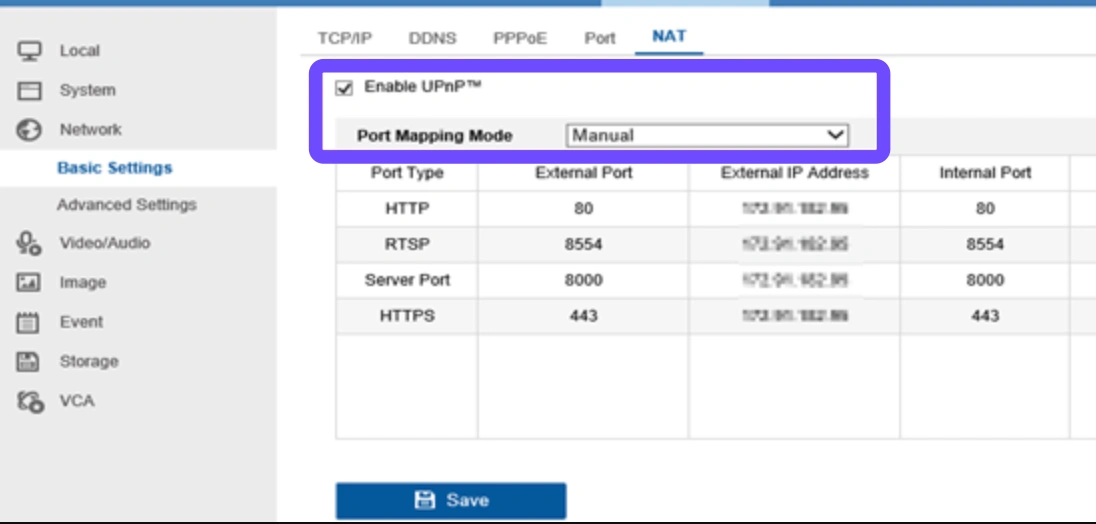The image size is (1096, 524).
Task: Click the Enable UPnP label text
Action: 423,87
